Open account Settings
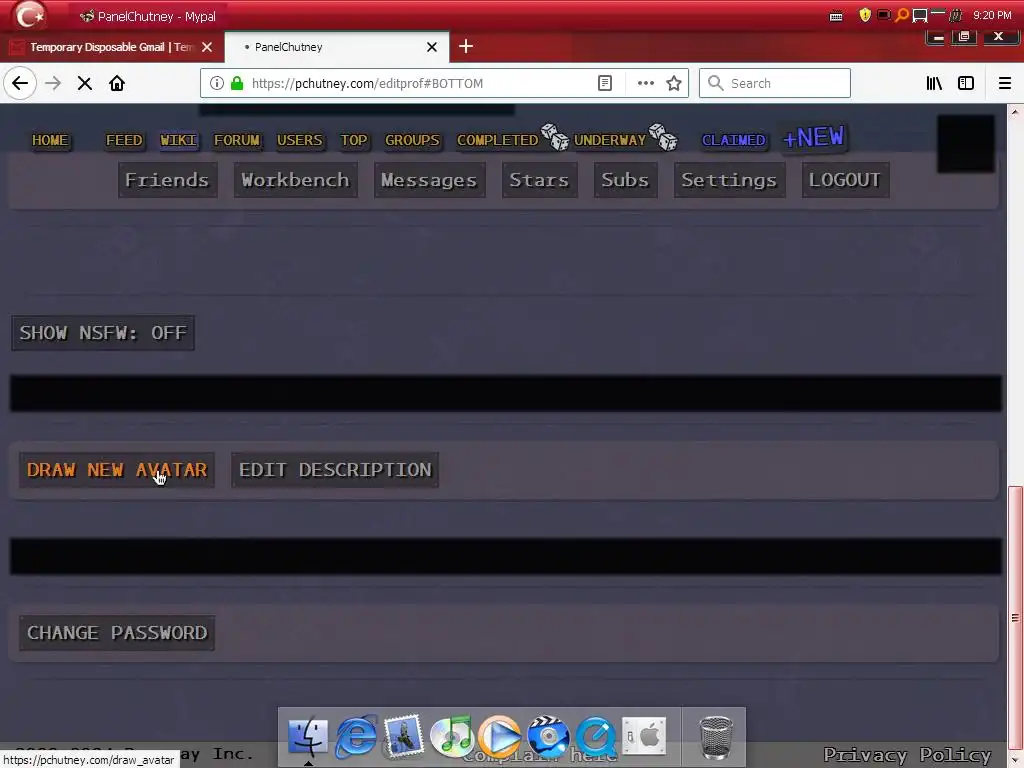 [x=729, y=180]
